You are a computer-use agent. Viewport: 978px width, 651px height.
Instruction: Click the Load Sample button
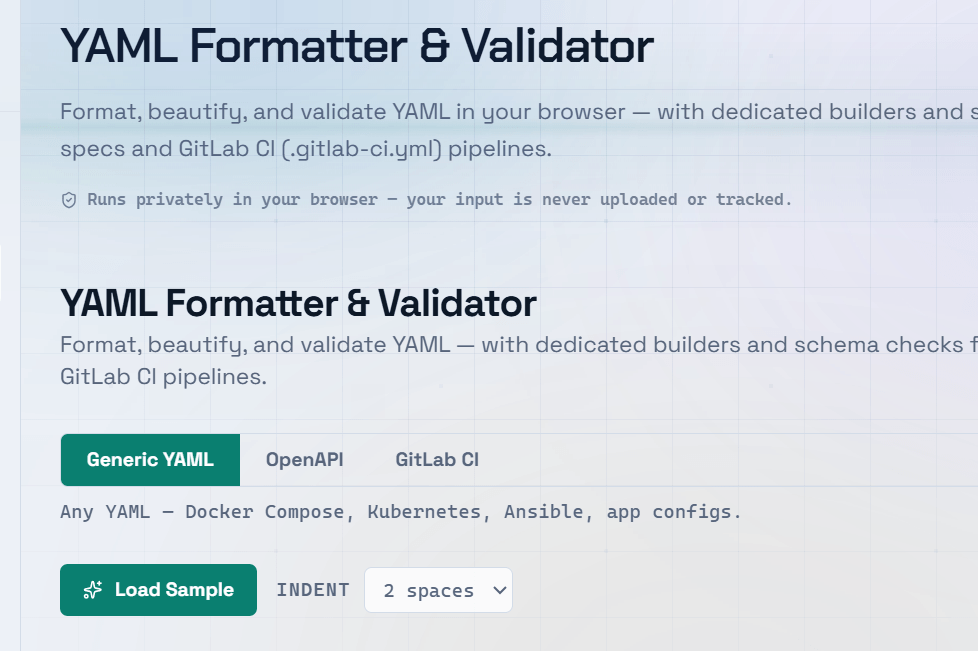coord(158,590)
